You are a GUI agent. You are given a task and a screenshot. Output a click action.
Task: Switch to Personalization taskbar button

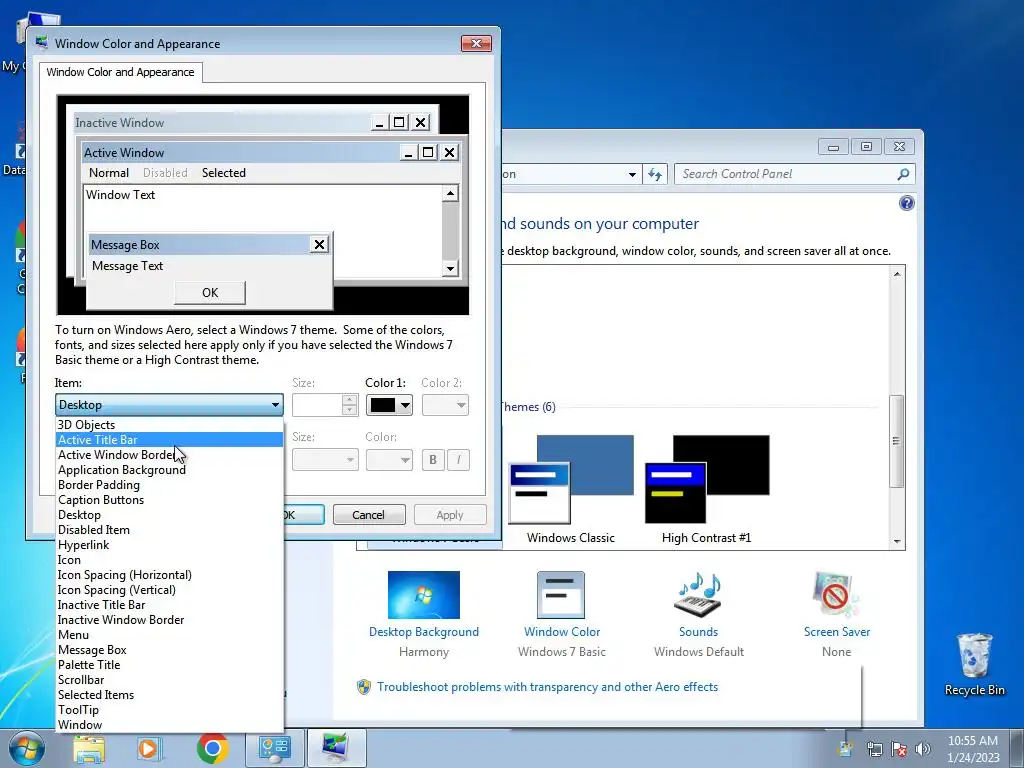[x=336, y=748]
